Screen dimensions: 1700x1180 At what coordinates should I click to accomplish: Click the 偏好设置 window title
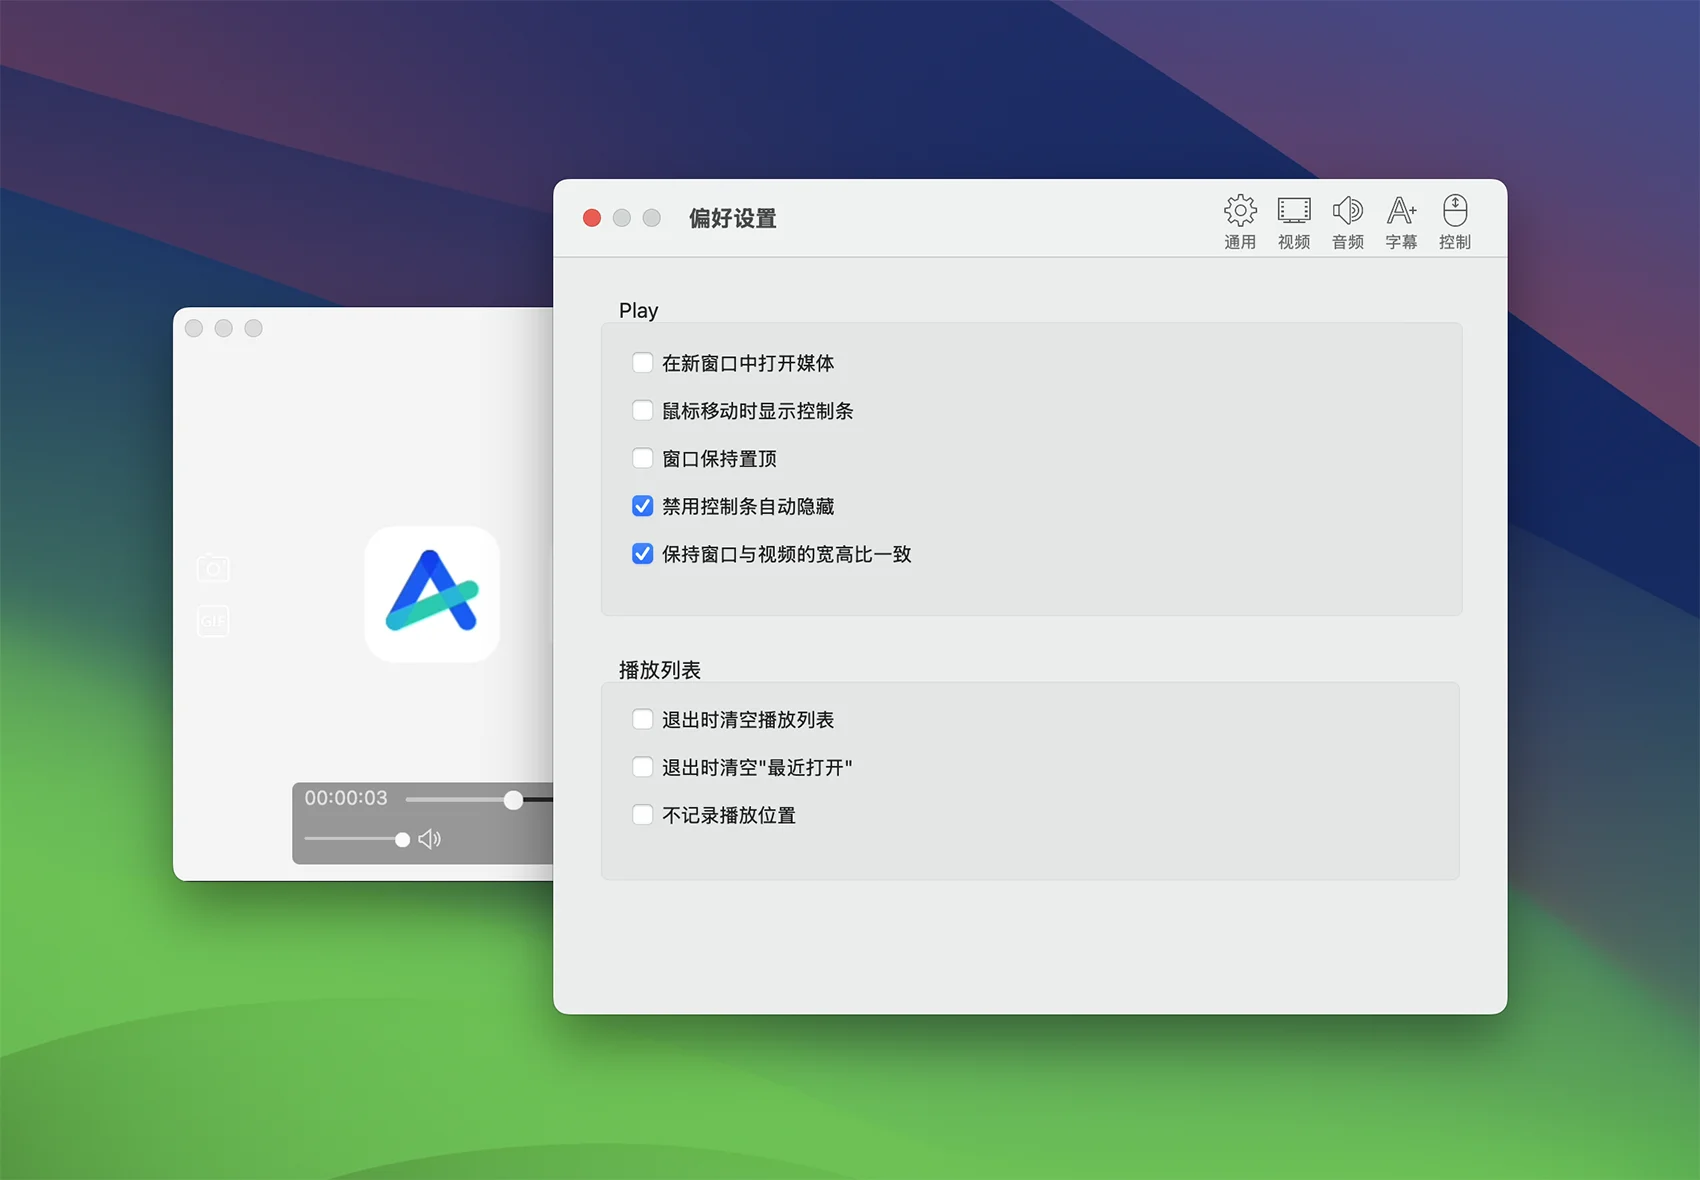tap(733, 218)
